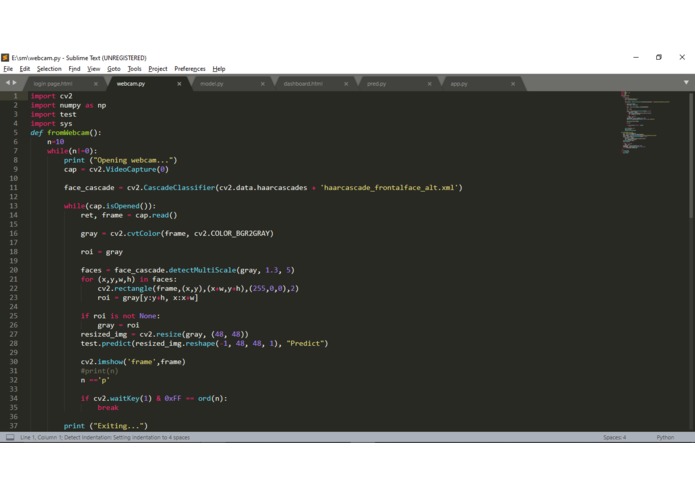Image resolution: width=695 pixels, height=494 pixels.
Task: Go to next tab with right arrow
Action: coord(15,82)
